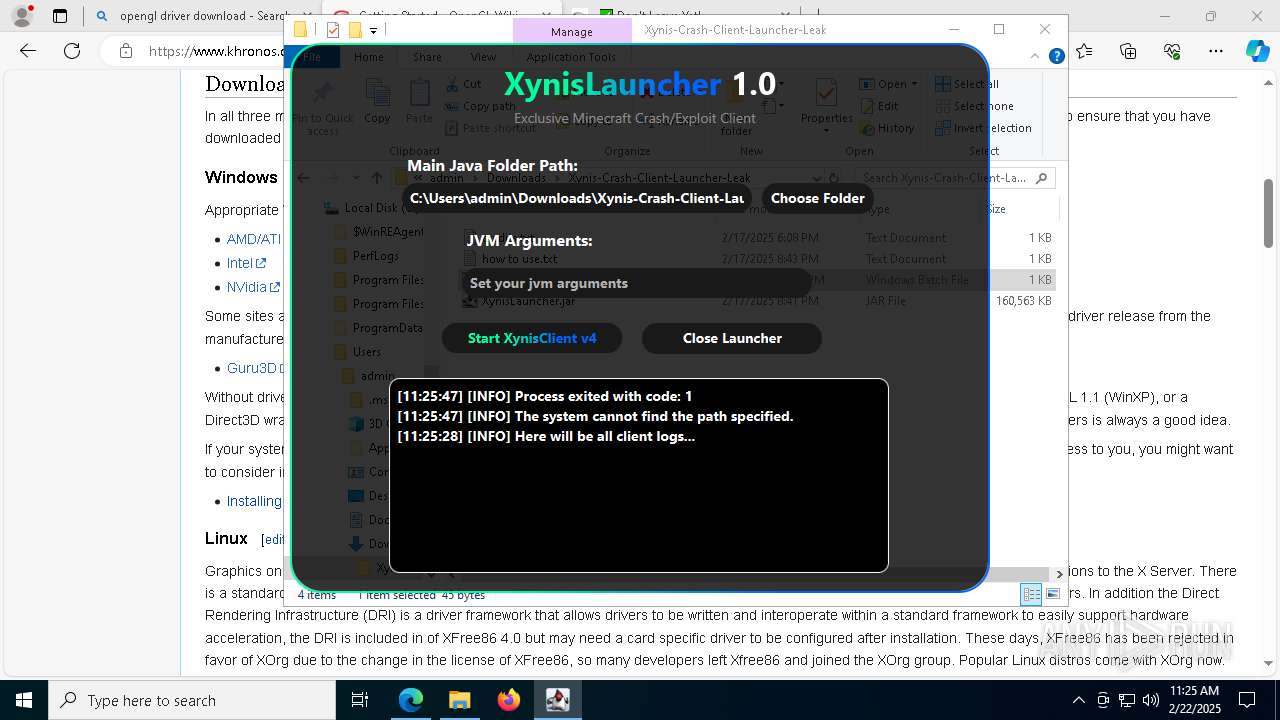The height and width of the screenshot is (720, 1280).
Task: Collapse the File Explorer ribbon chevron
Action: (x=1036, y=57)
